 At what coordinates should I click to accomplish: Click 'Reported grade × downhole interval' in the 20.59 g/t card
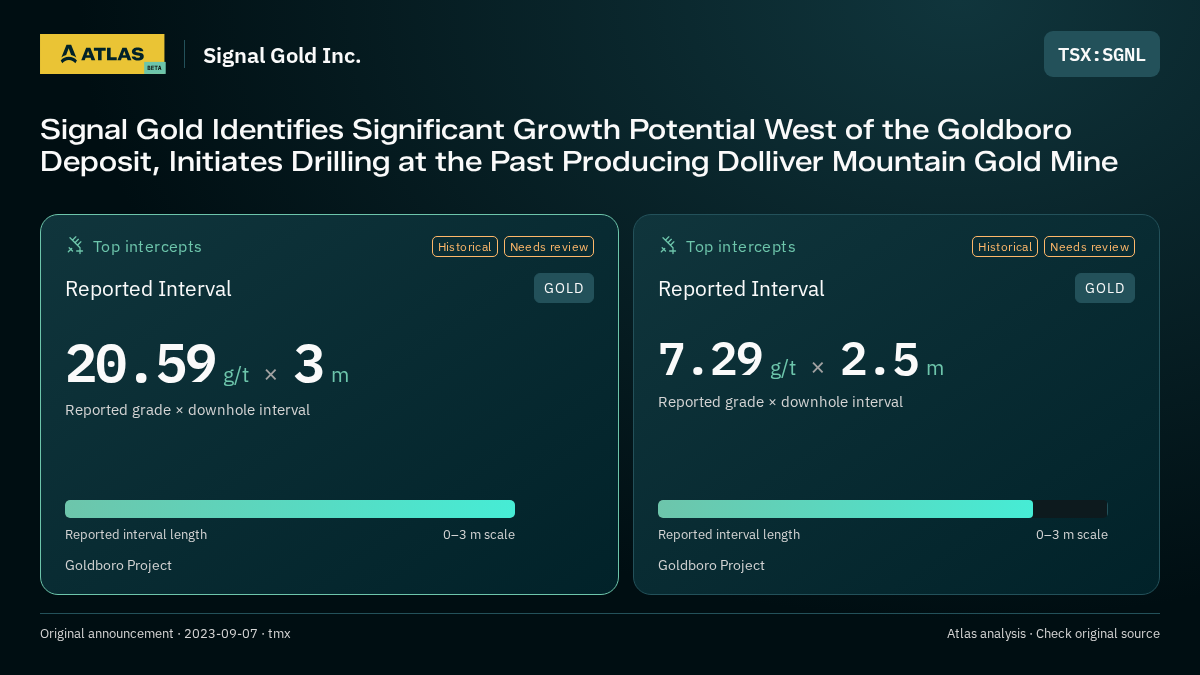click(x=187, y=410)
